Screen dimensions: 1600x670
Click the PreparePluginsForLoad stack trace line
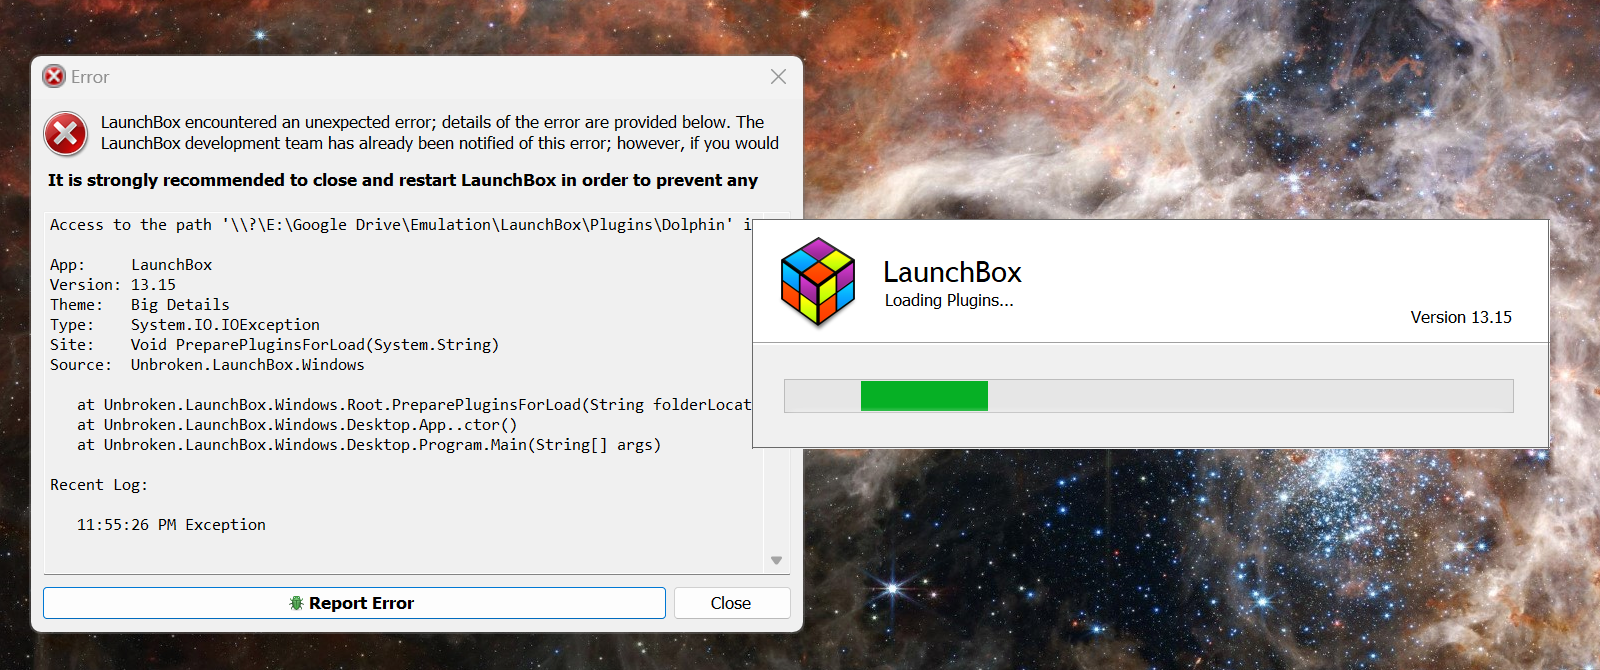point(414,405)
